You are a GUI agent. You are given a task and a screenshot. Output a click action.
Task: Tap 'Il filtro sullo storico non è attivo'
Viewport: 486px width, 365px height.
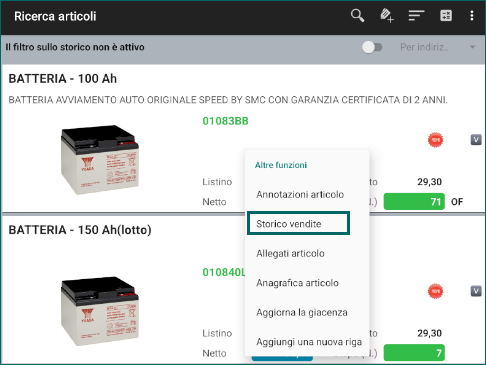75,47
